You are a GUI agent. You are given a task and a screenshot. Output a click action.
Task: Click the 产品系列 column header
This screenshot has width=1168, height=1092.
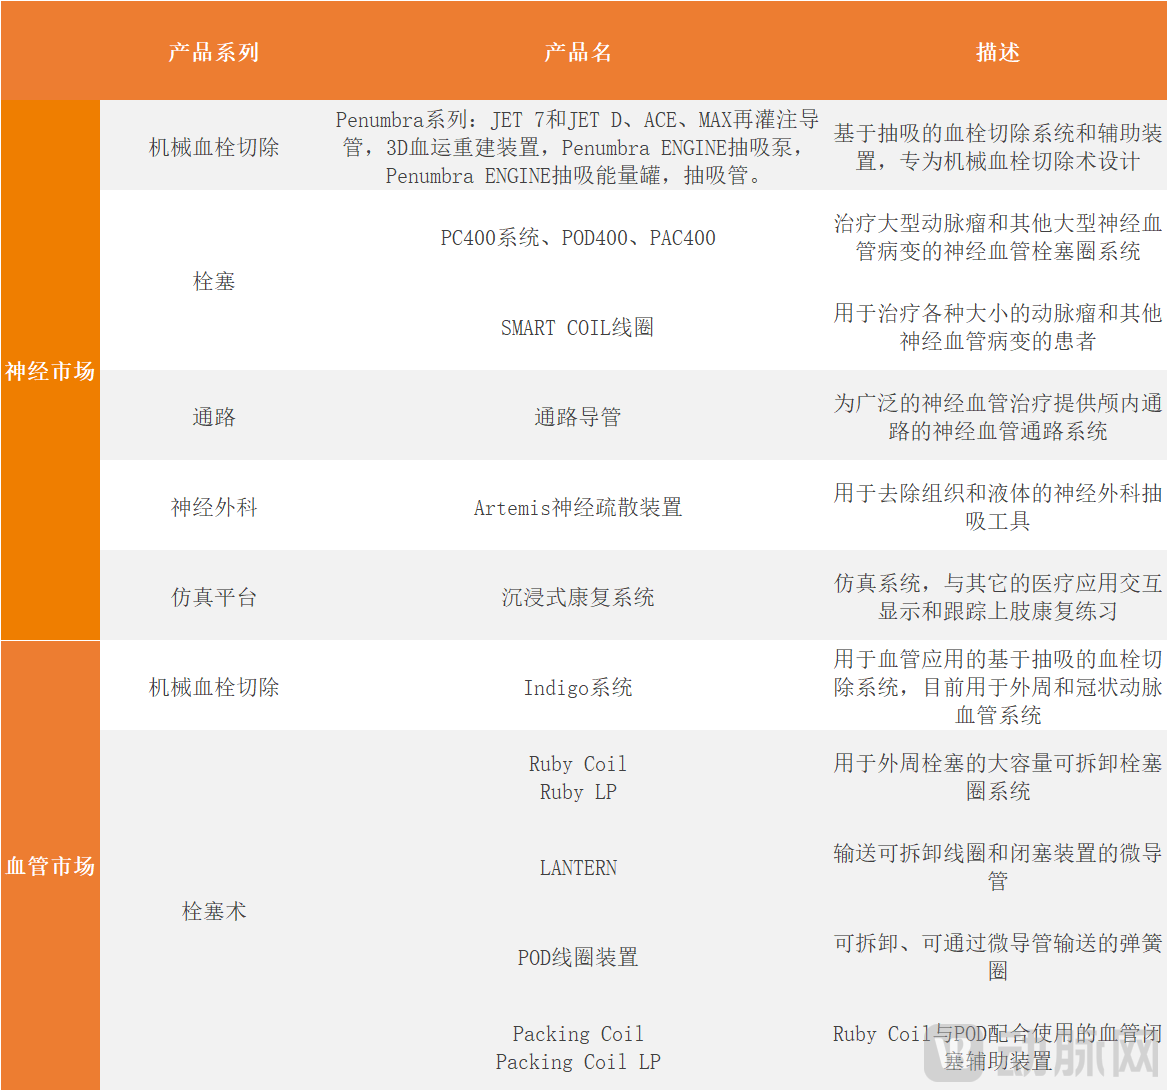coord(213,52)
